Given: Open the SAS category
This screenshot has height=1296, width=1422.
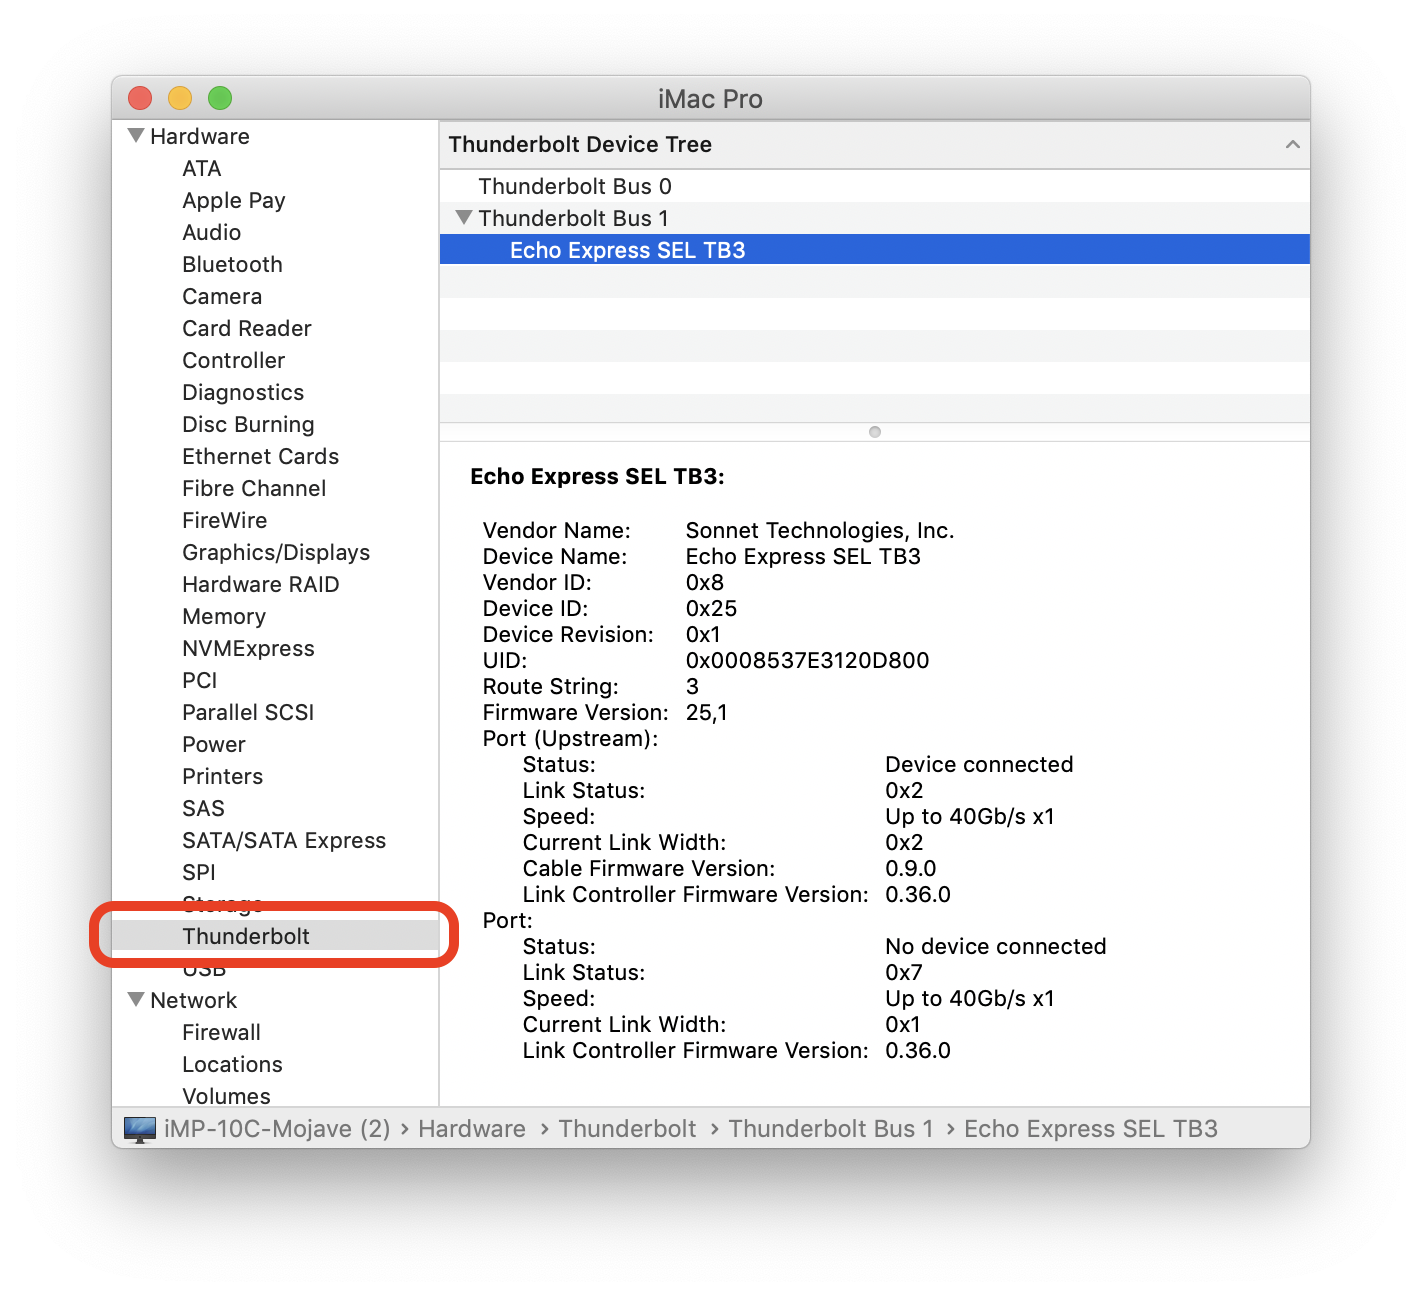Looking at the screenshot, I should pos(203,808).
